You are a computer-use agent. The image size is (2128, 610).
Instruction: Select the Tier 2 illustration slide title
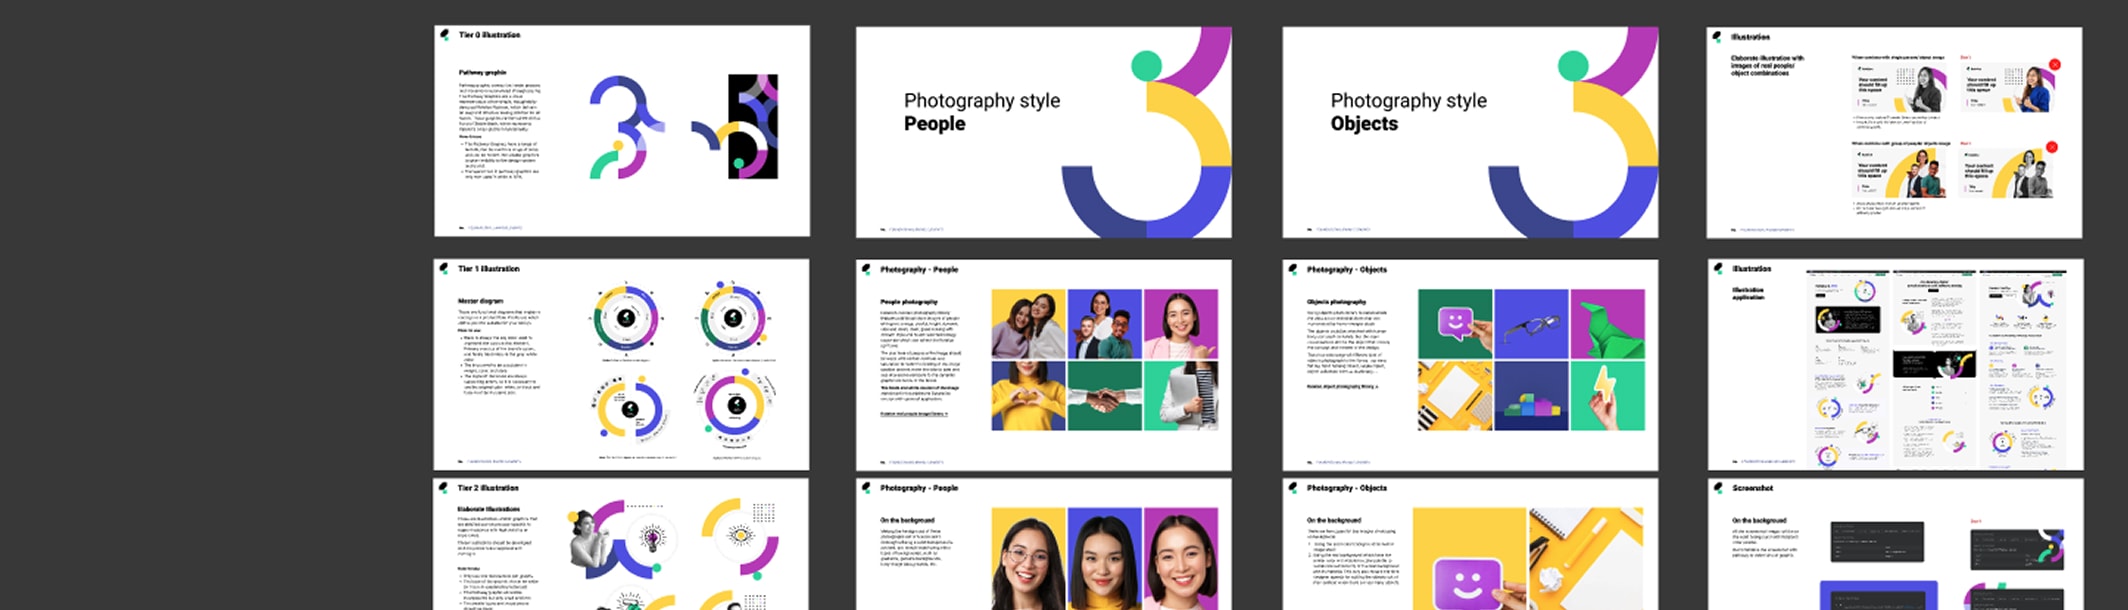[x=488, y=488]
